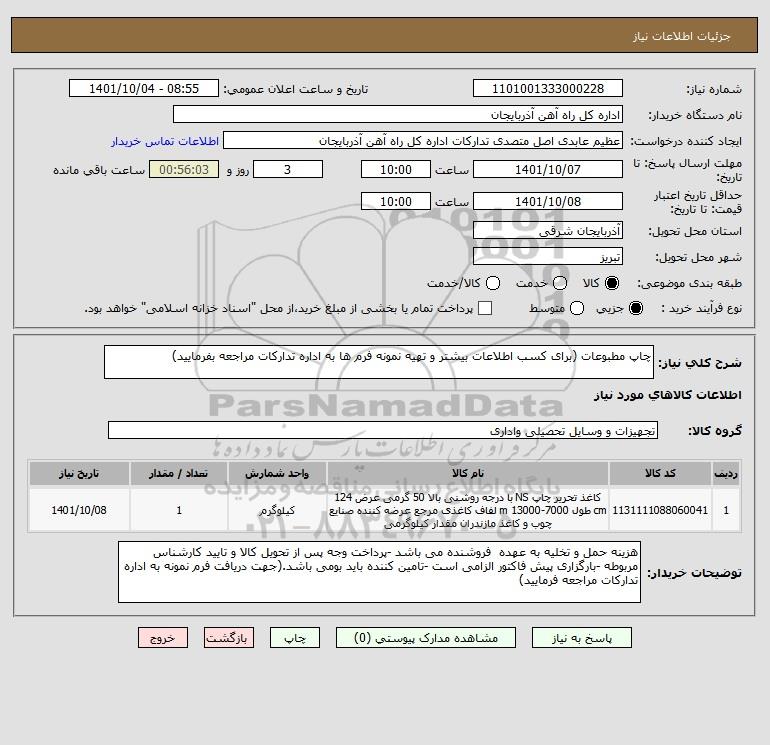The height and width of the screenshot is (745, 770).
Task: Click the buyer organization field اداره کل راه آهن آذربایجان
Action: click(398, 114)
